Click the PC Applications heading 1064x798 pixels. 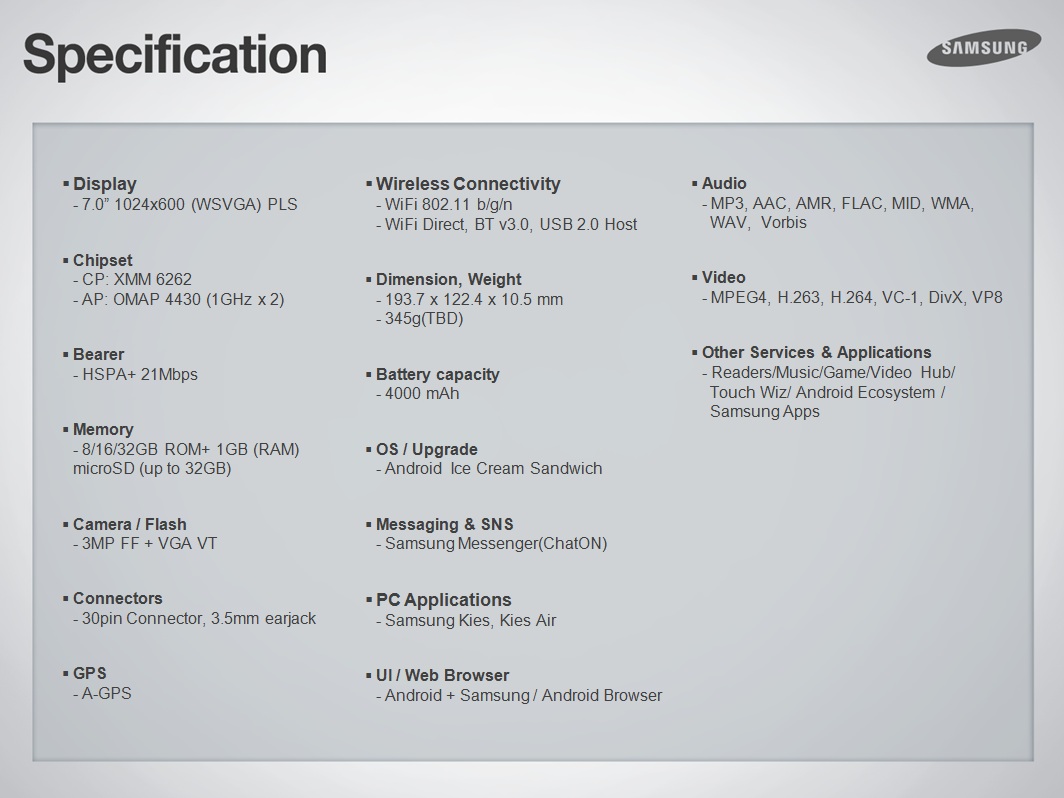(x=444, y=600)
